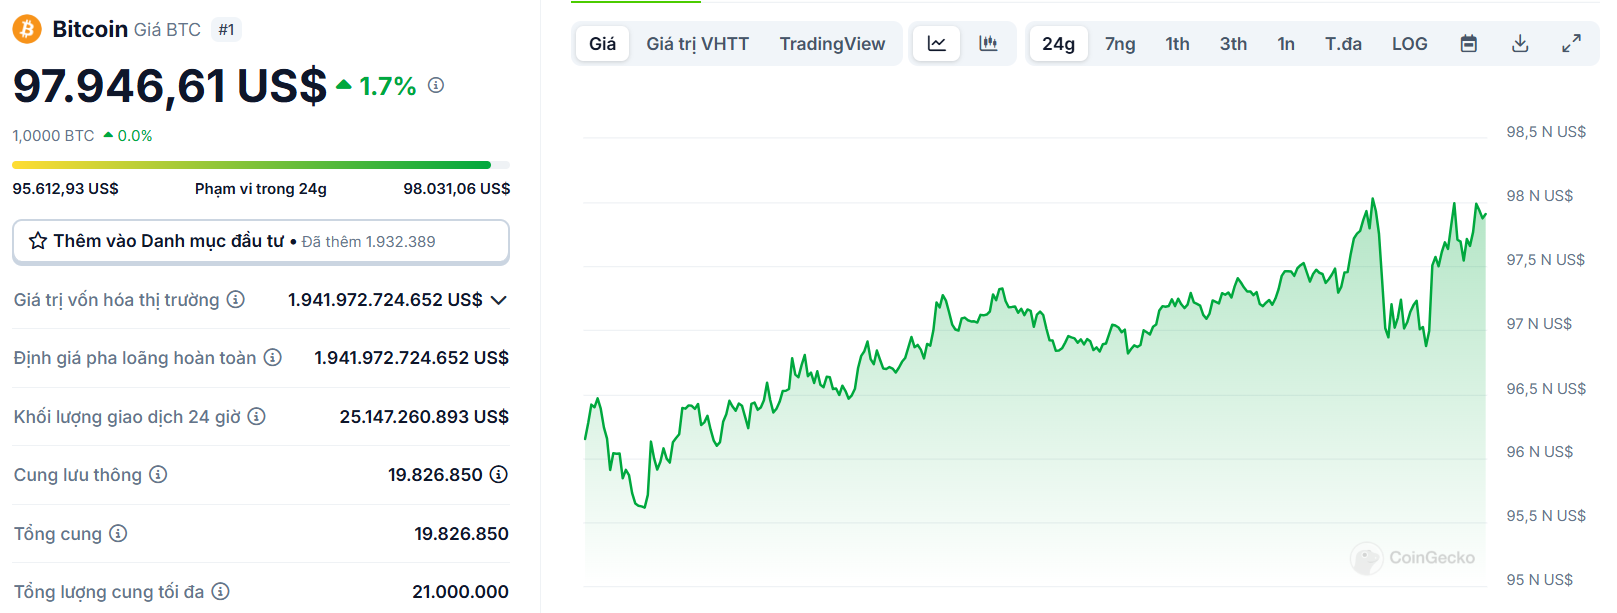Click the 98 N US$ axis label
Viewport: 1617px width, 613px height.
coord(1539,195)
